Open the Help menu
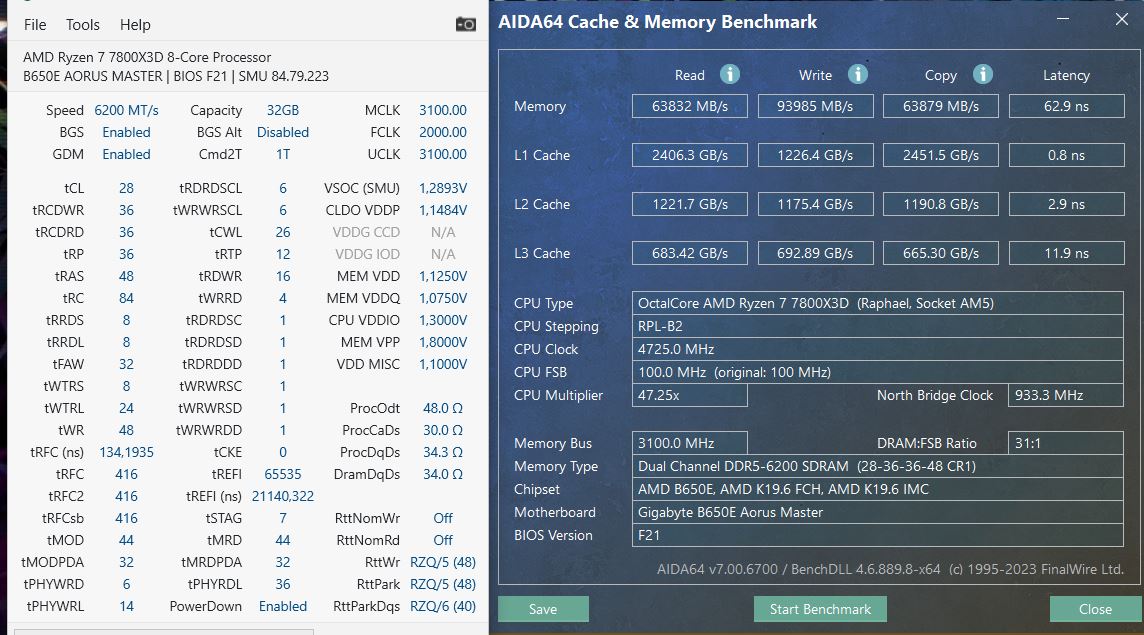This screenshot has width=1144, height=635. pyautogui.click(x=135, y=25)
